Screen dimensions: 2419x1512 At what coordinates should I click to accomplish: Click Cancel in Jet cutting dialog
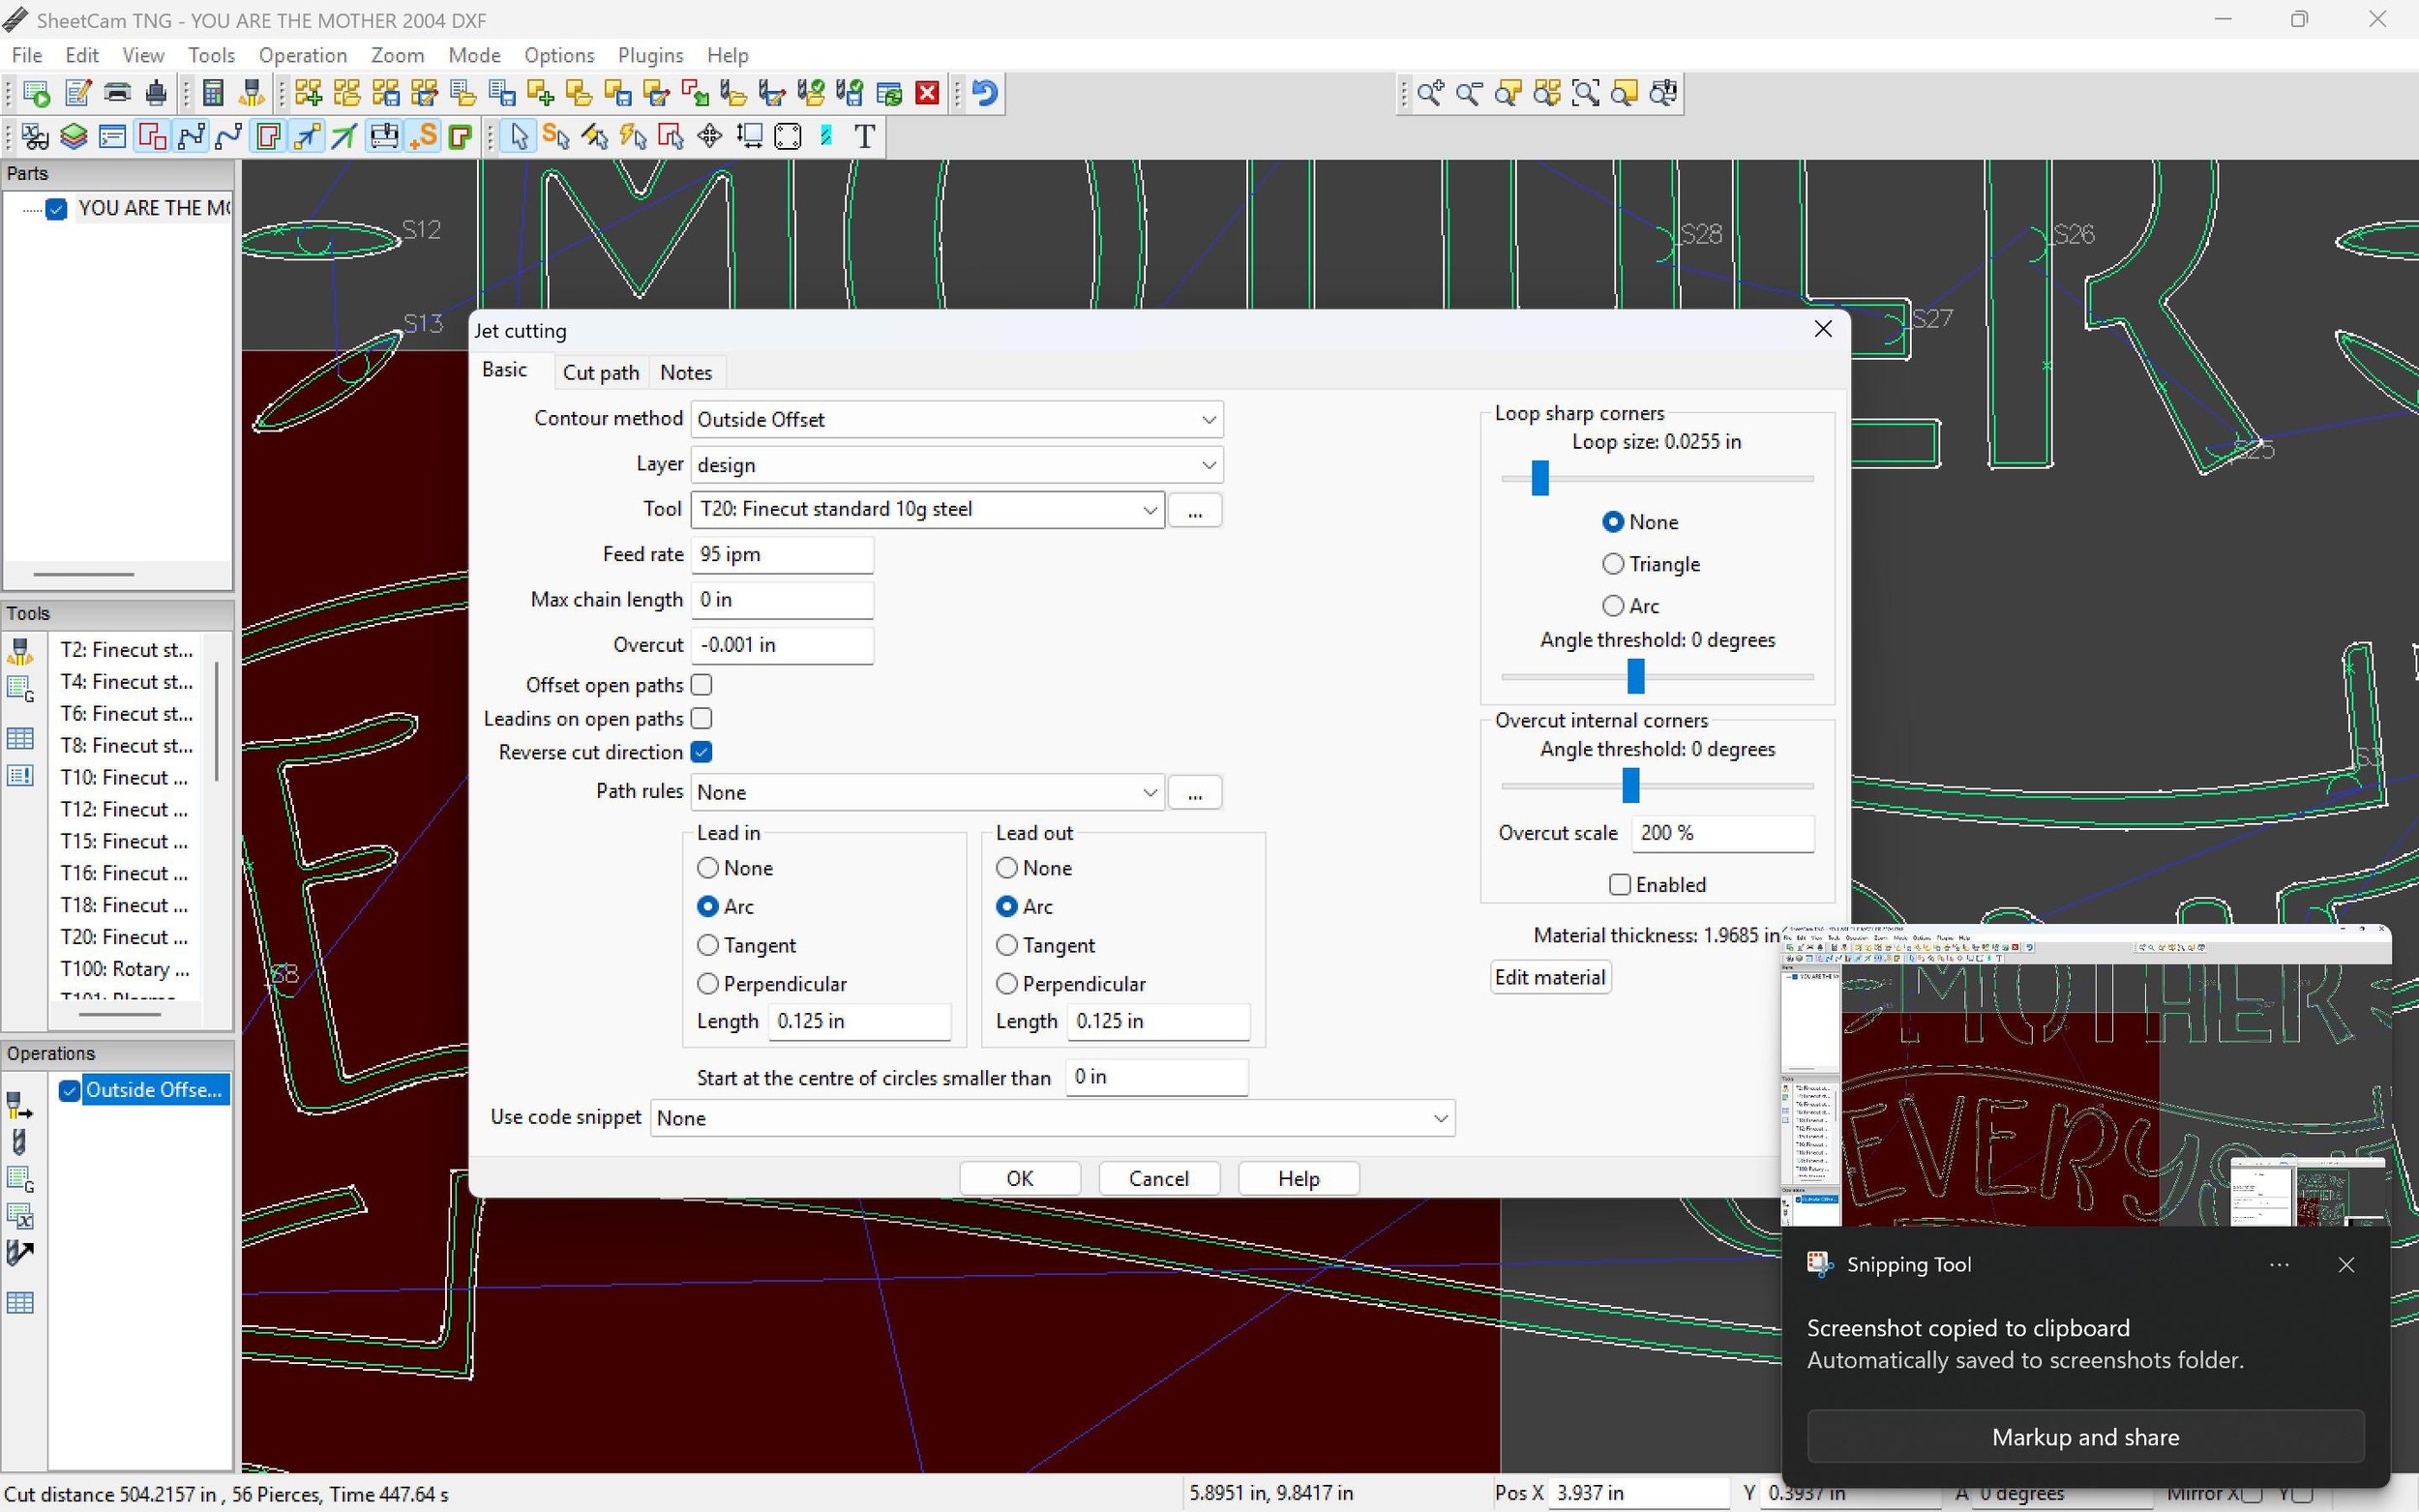tap(1159, 1178)
